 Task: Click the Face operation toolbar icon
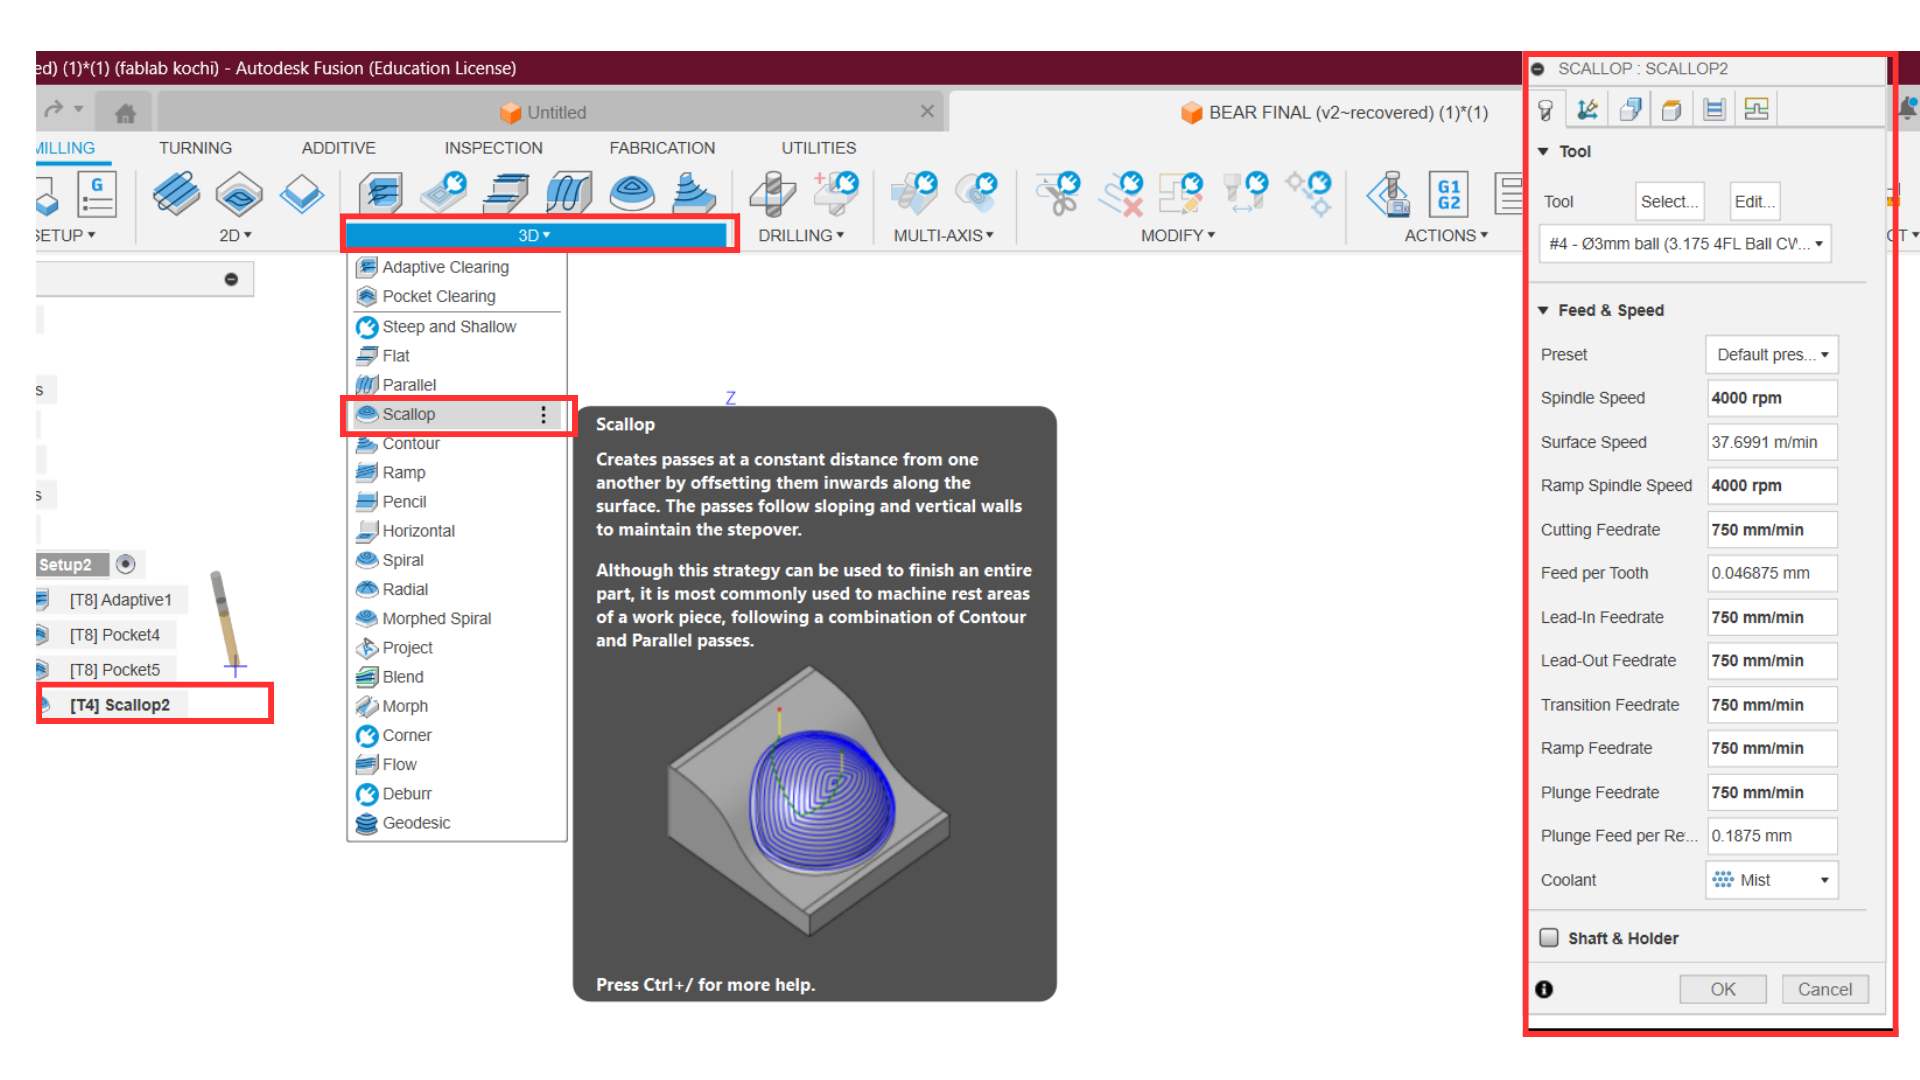301,193
